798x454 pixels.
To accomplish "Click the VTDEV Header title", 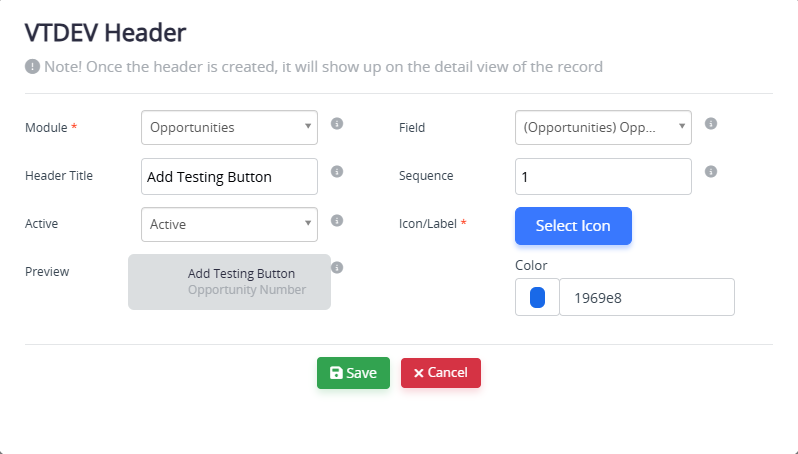I will tap(105, 33).
